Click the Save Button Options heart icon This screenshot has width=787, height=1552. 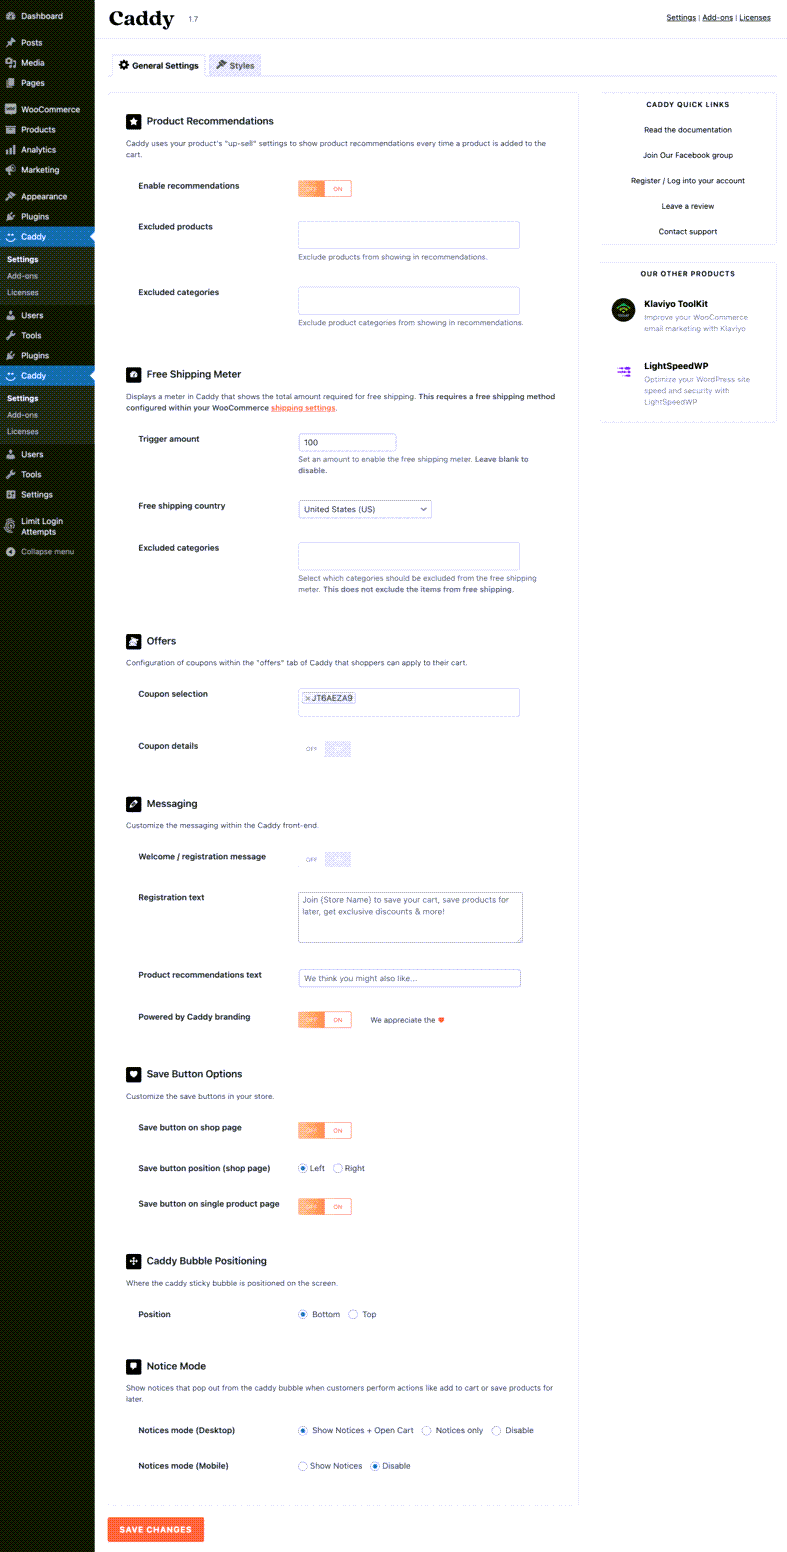pos(133,1074)
